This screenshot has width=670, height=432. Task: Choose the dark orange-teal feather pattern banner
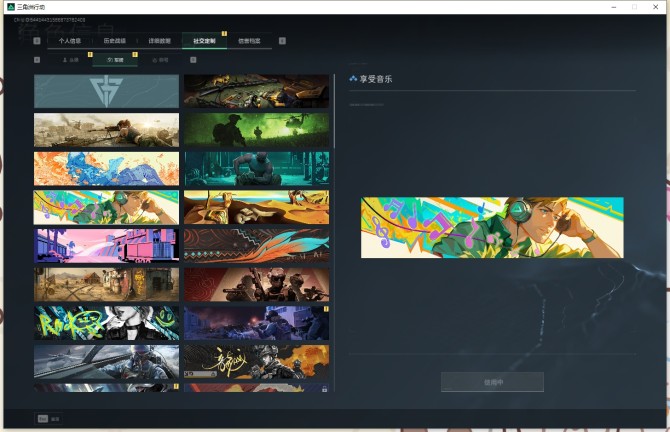(256, 246)
